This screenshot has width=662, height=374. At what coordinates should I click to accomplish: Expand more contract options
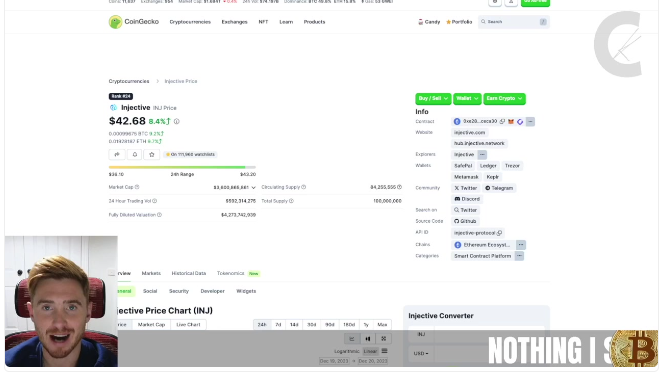pos(530,122)
